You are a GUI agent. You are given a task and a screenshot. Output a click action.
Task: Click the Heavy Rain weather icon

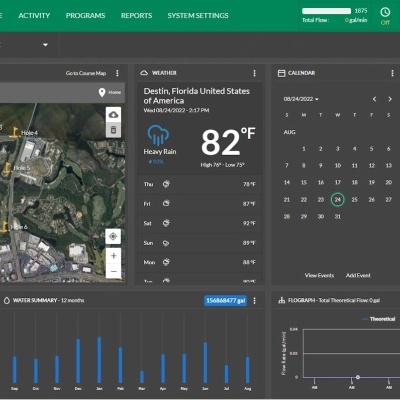coord(158,135)
